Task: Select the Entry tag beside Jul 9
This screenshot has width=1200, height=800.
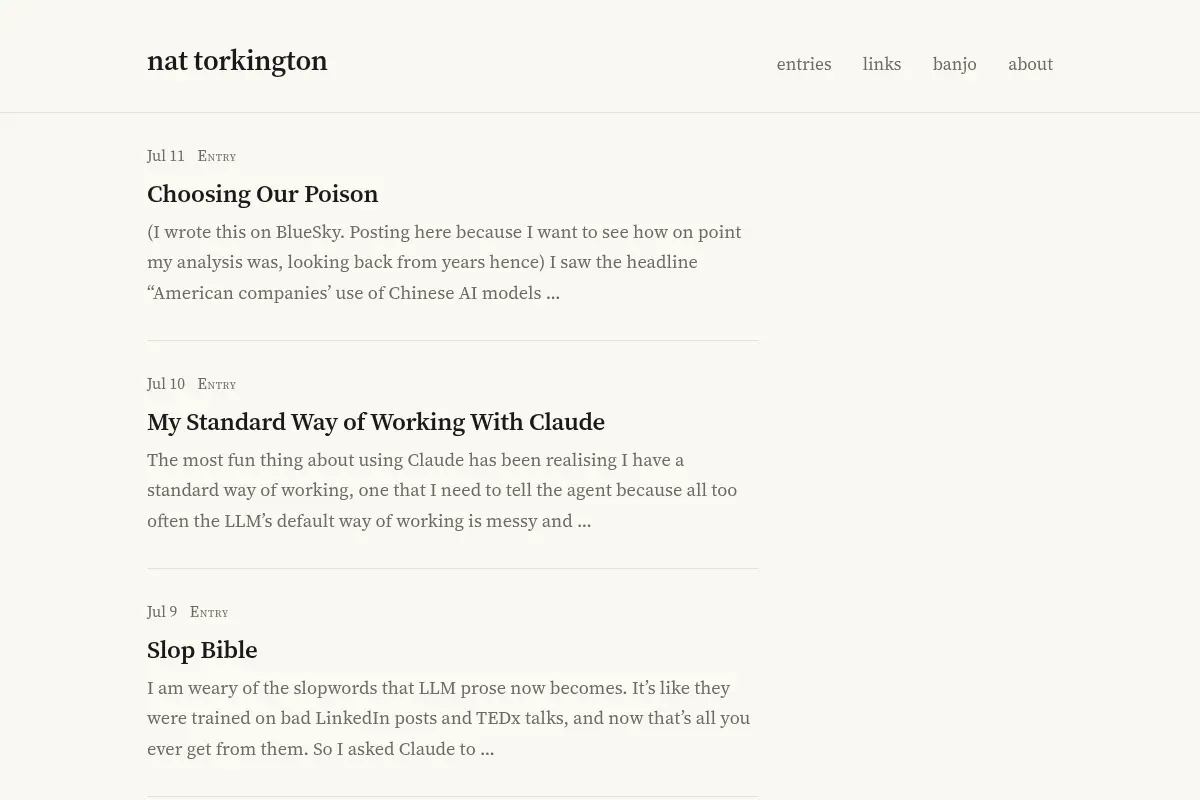Action: [x=209, y=612]
